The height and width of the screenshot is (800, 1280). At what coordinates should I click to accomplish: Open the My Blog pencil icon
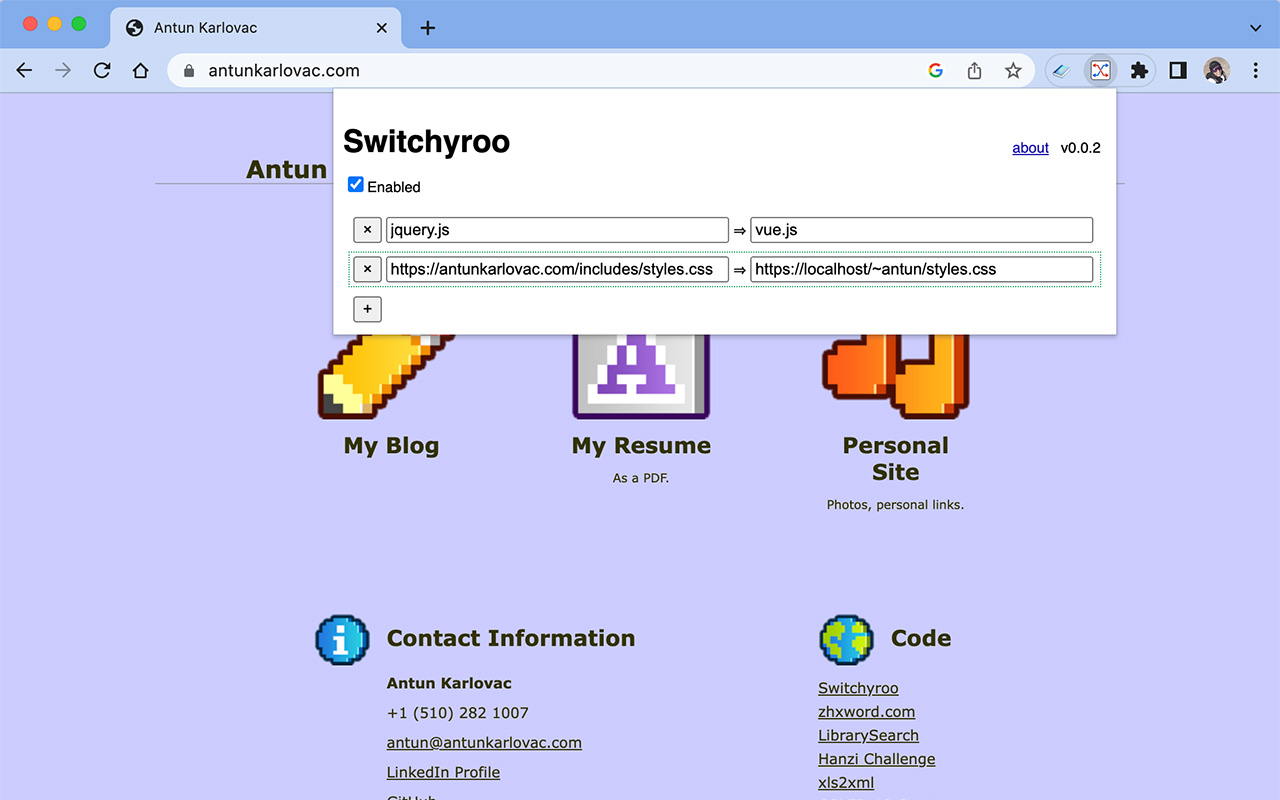[x=388, y=375]
